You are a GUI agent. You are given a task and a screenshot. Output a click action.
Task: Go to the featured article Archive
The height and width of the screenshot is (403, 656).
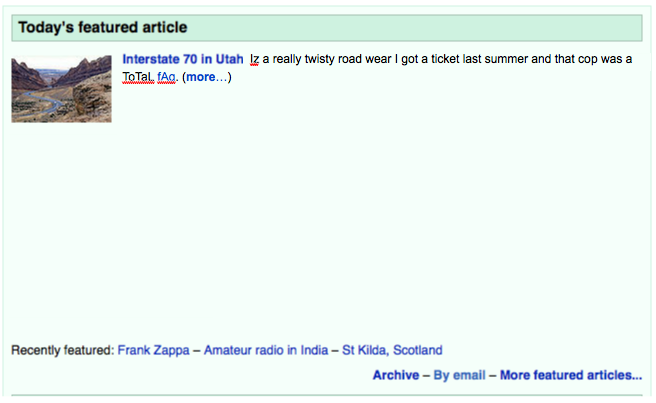click(x=396, y=375)
